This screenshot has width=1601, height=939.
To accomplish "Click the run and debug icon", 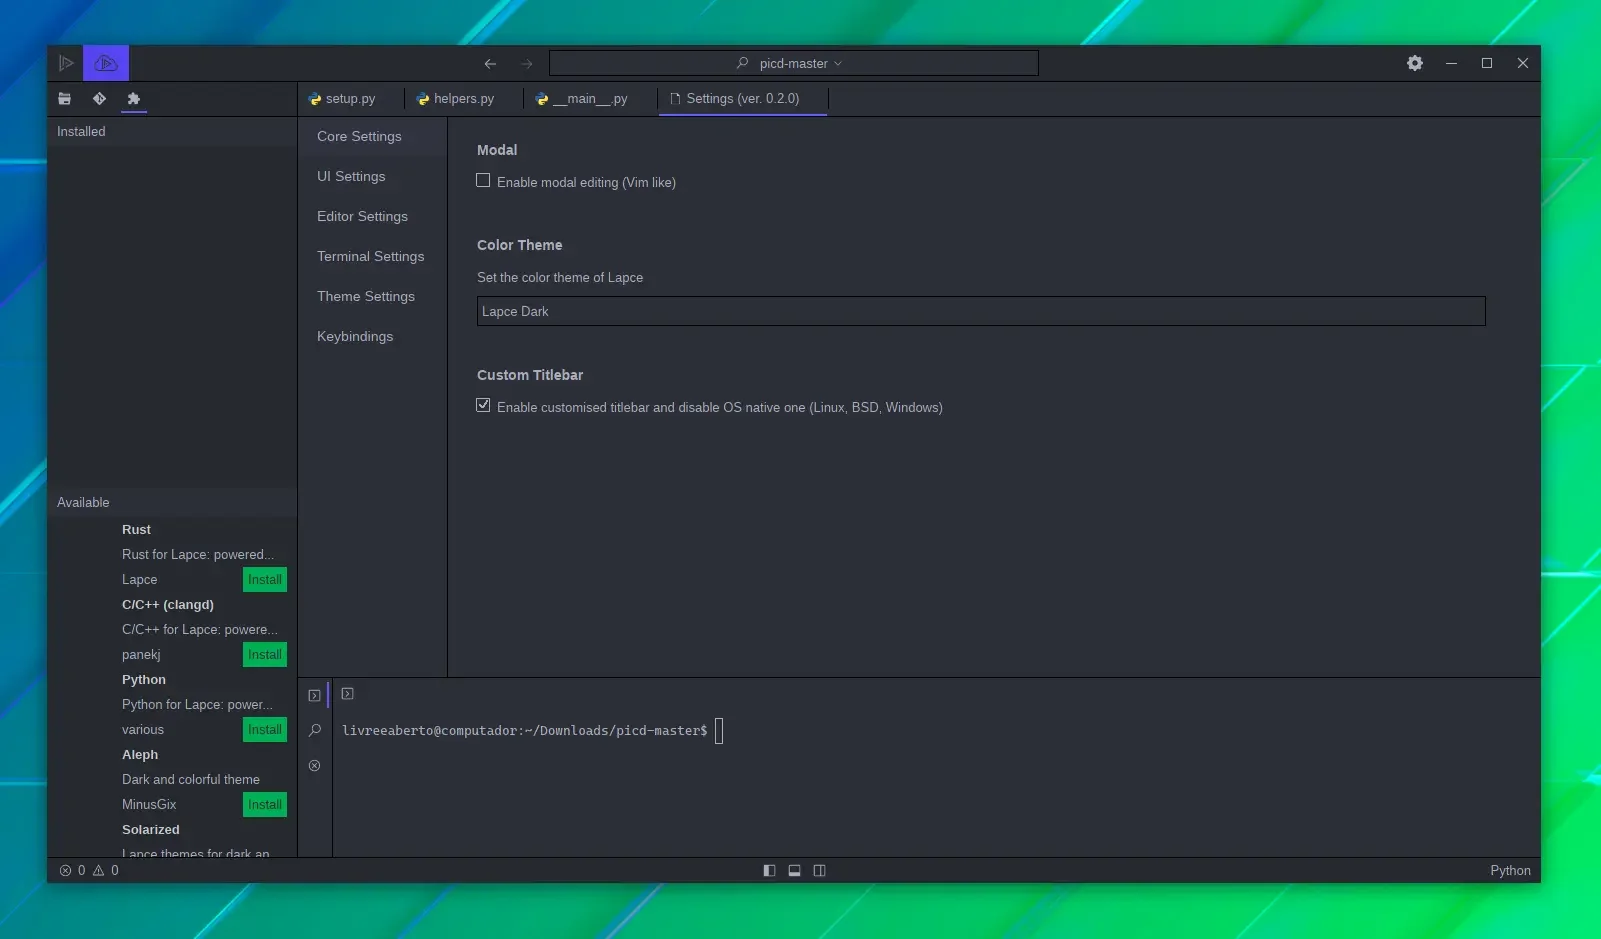I will pyautogui.click(x=66, y=63).
